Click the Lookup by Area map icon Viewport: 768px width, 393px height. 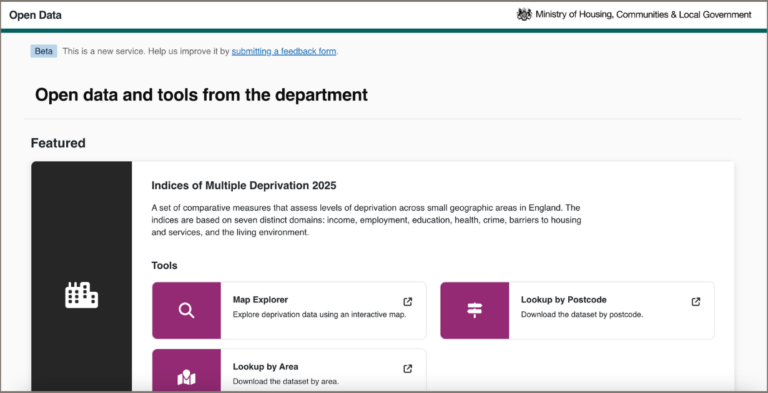click(x=186, y=378)
